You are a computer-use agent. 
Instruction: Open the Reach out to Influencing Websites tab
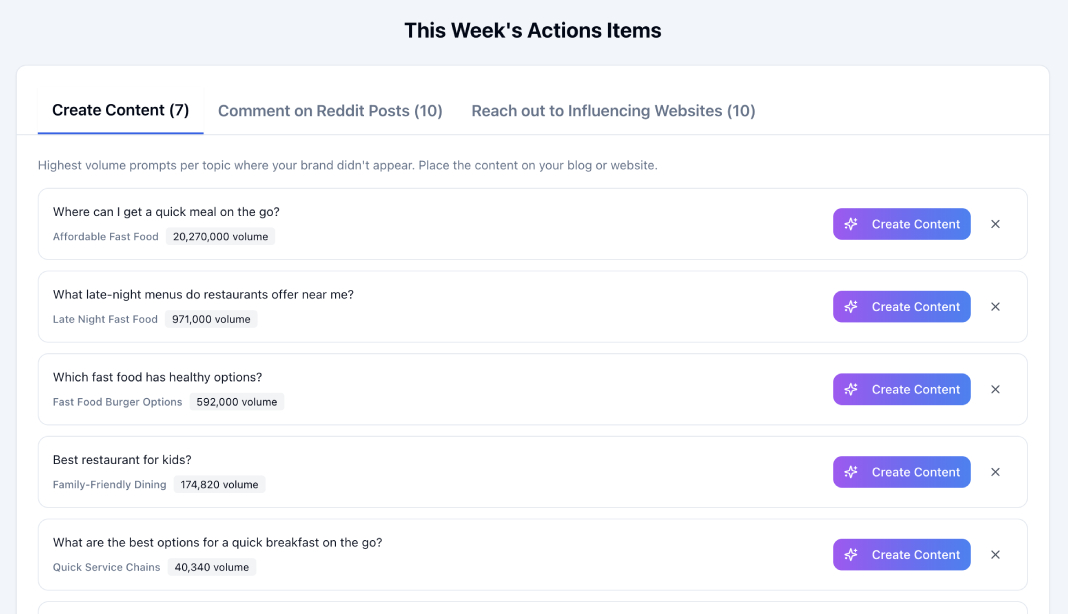pos(612,110)
